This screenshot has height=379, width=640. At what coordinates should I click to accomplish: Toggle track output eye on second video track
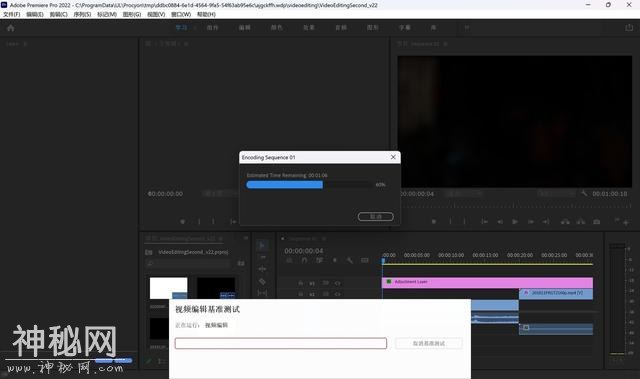click(338, 294)
